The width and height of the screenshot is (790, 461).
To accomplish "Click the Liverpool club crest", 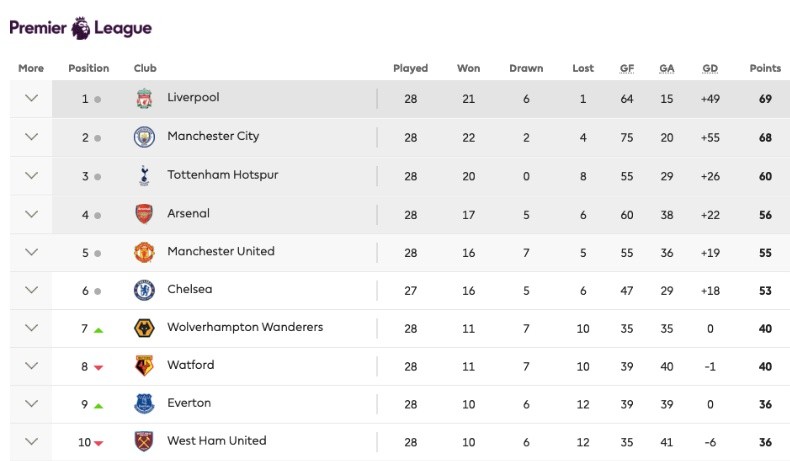I will (x=144, y=99).
